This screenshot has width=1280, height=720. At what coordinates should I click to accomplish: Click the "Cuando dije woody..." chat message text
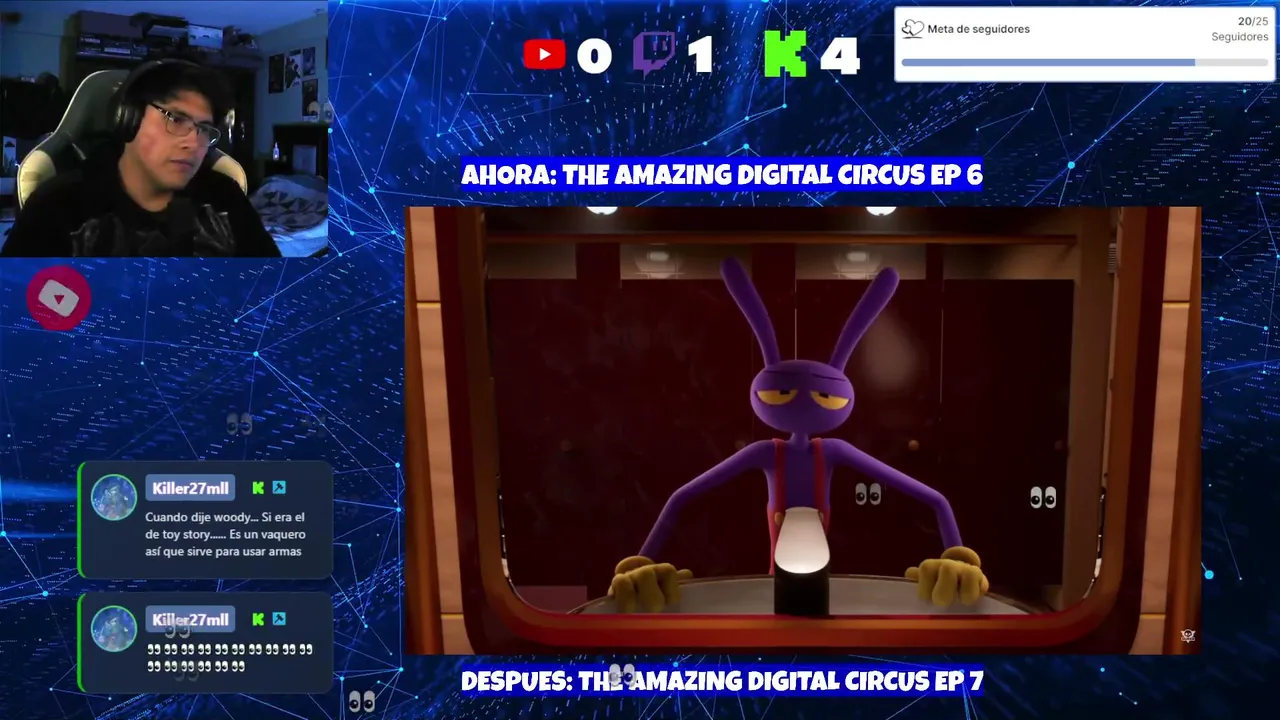click(224, 534)
